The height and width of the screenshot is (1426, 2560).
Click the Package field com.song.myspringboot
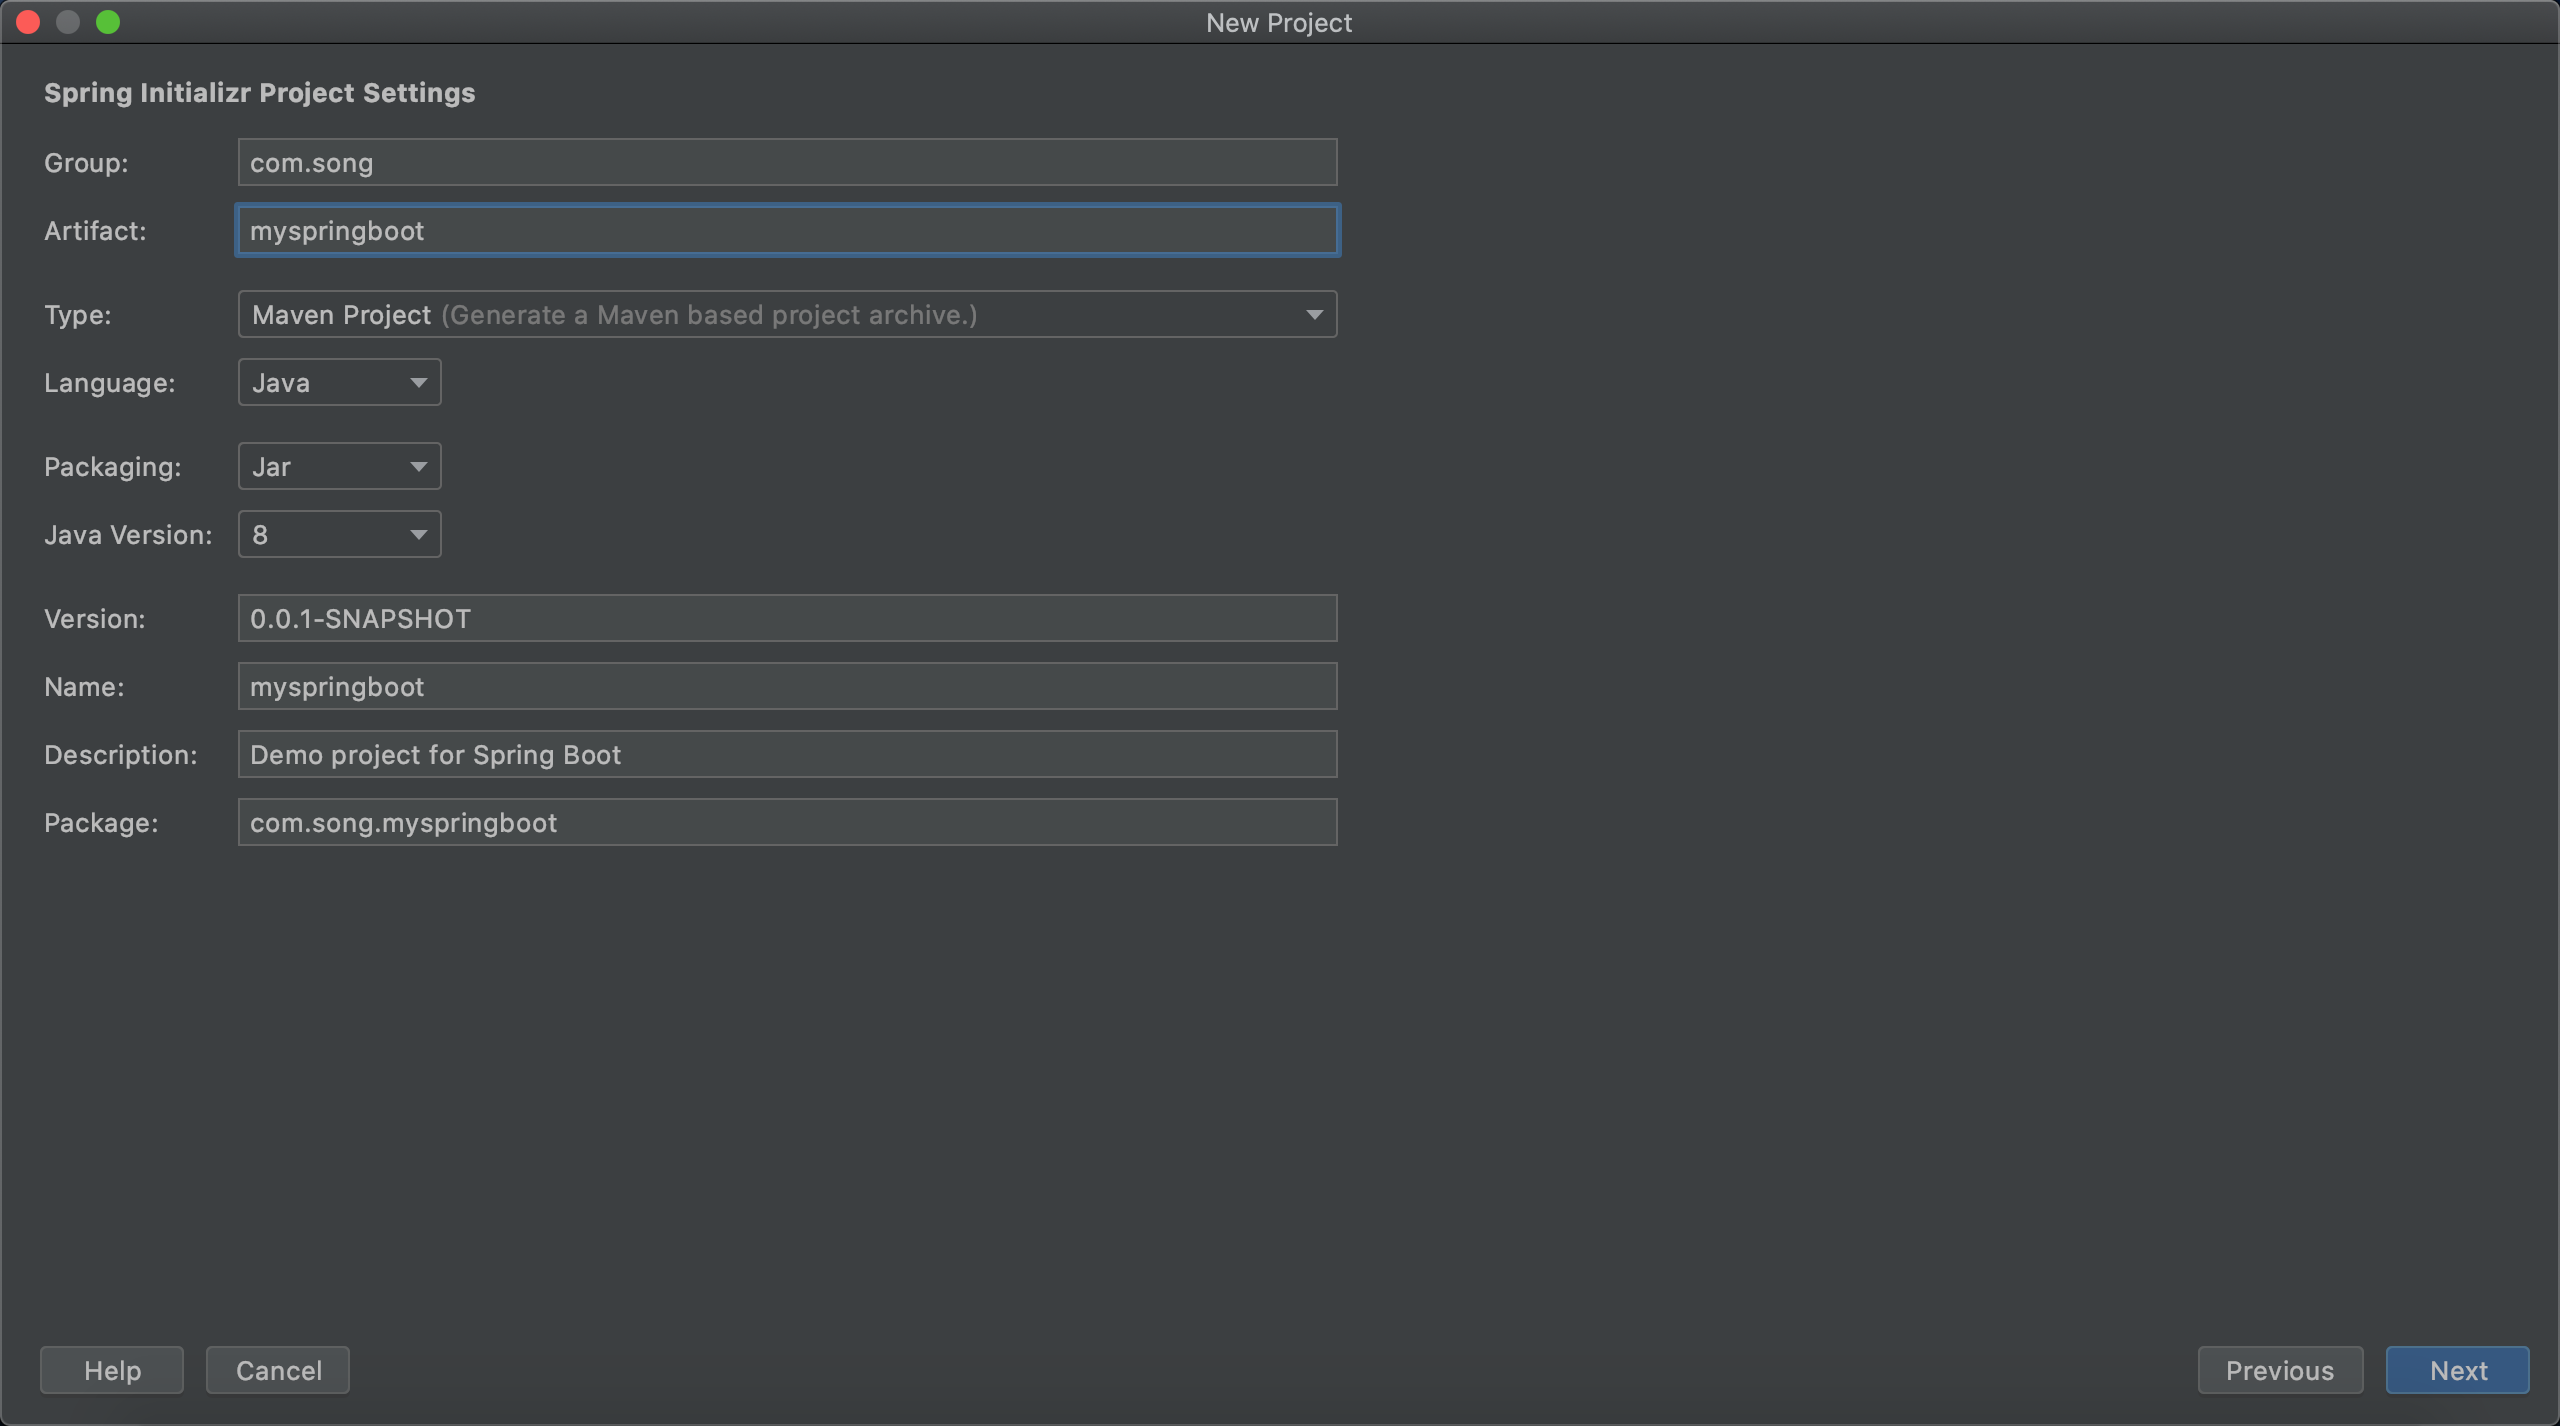[787, 823]
